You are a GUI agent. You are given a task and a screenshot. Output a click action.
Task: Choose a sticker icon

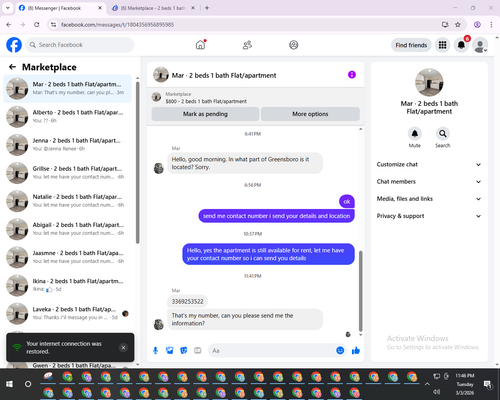tap(184, 350)
